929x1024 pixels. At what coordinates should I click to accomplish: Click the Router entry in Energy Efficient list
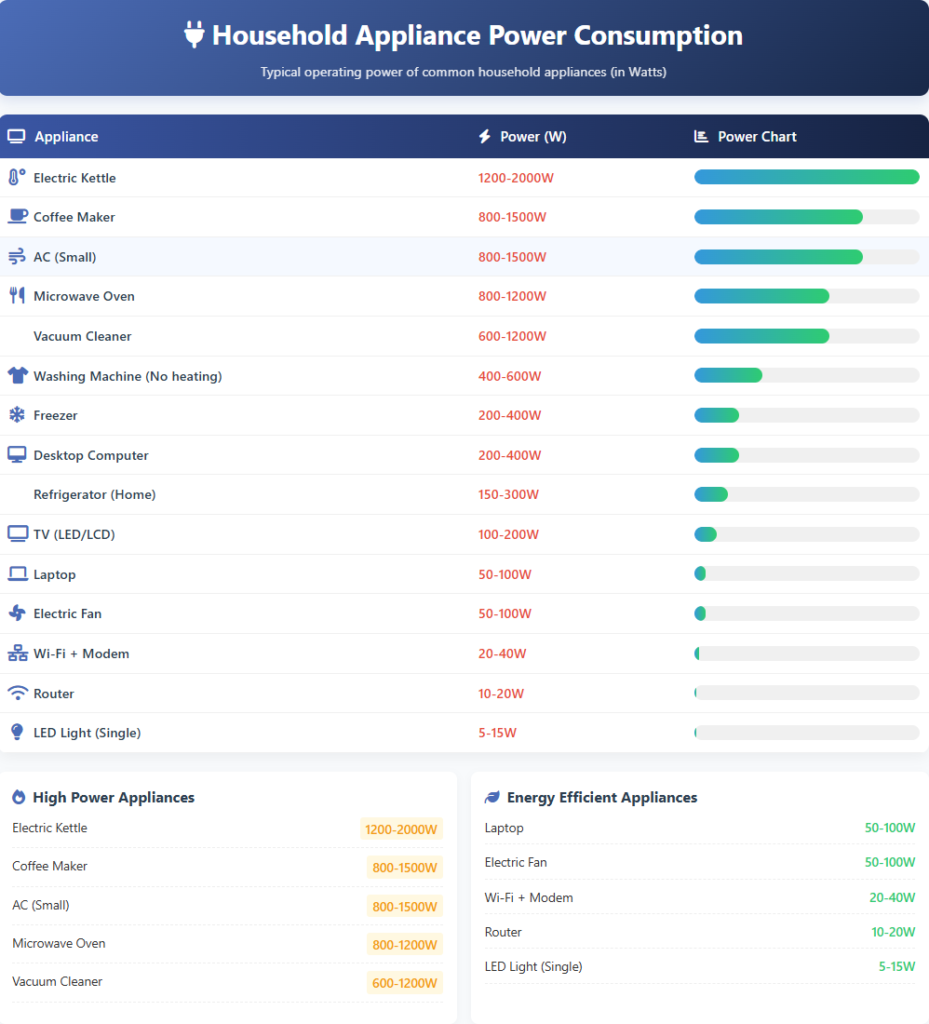[x=503, y=932]
